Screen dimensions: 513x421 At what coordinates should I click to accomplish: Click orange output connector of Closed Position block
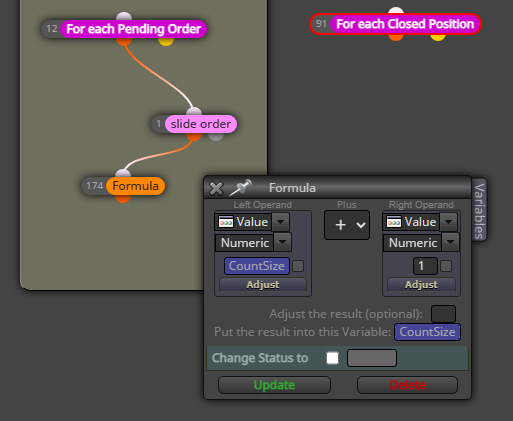coord(396,37)
